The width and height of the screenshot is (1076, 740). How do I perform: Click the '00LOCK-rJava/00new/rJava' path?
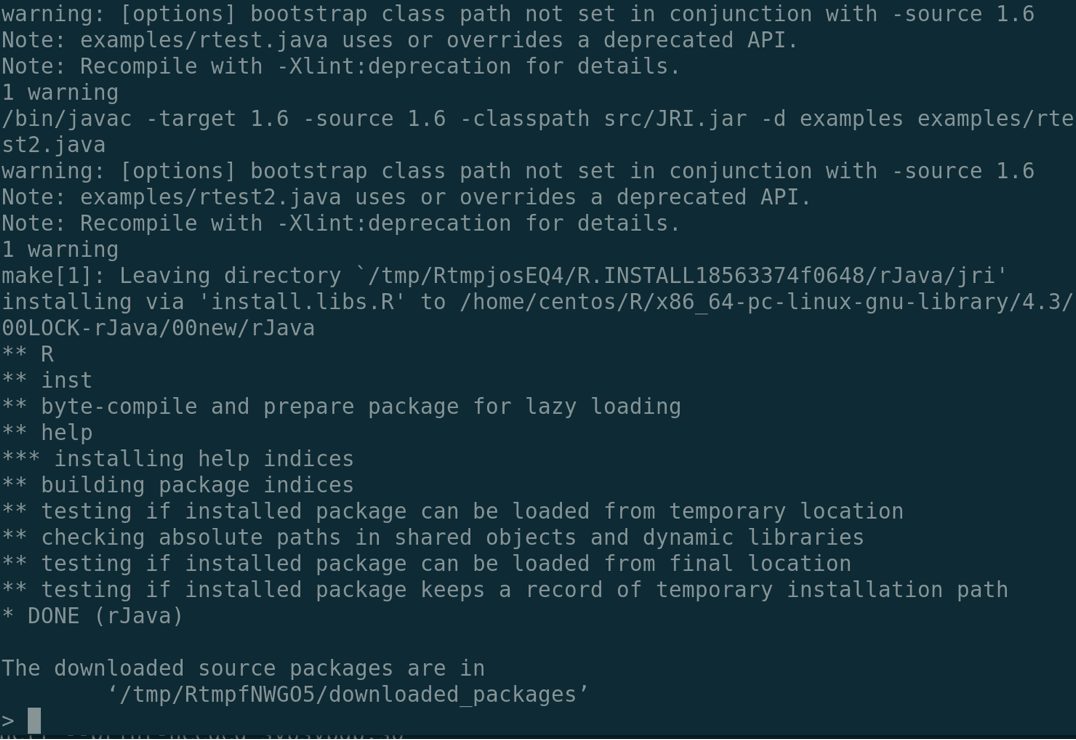pyautogui.click(x=158, y=328)
